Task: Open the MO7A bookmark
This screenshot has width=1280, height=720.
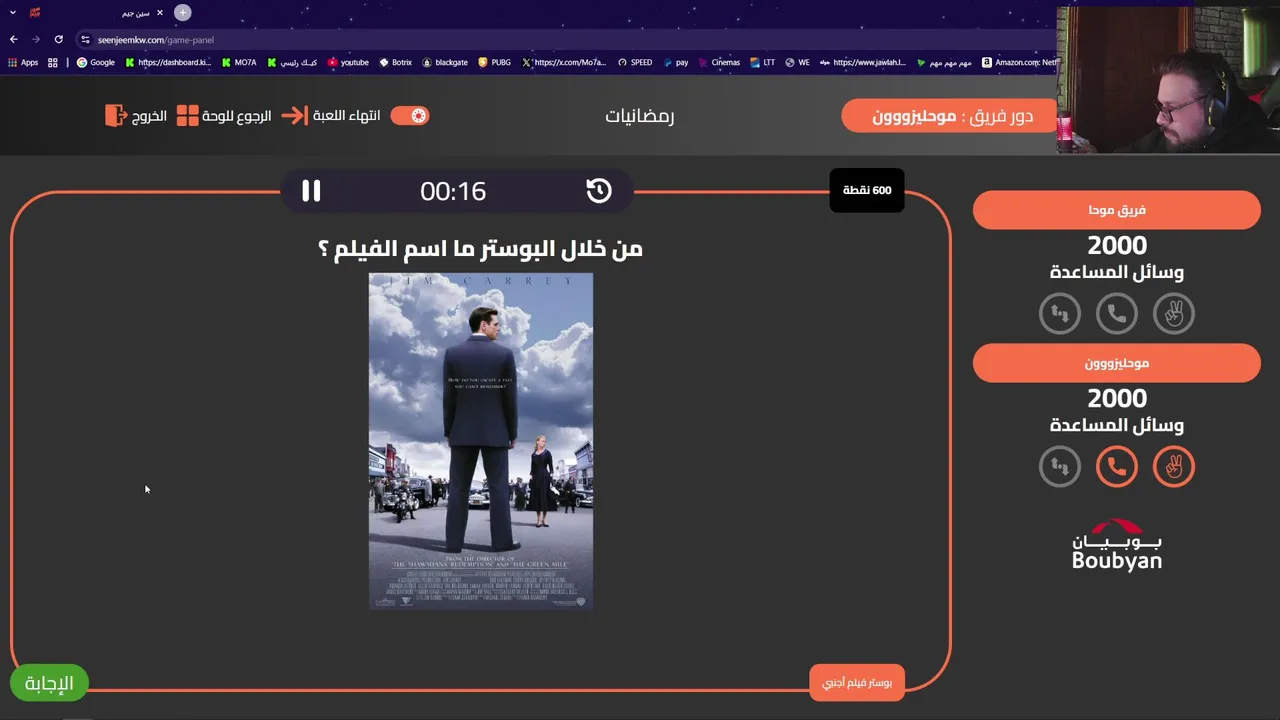Action: tap(239, 62)
